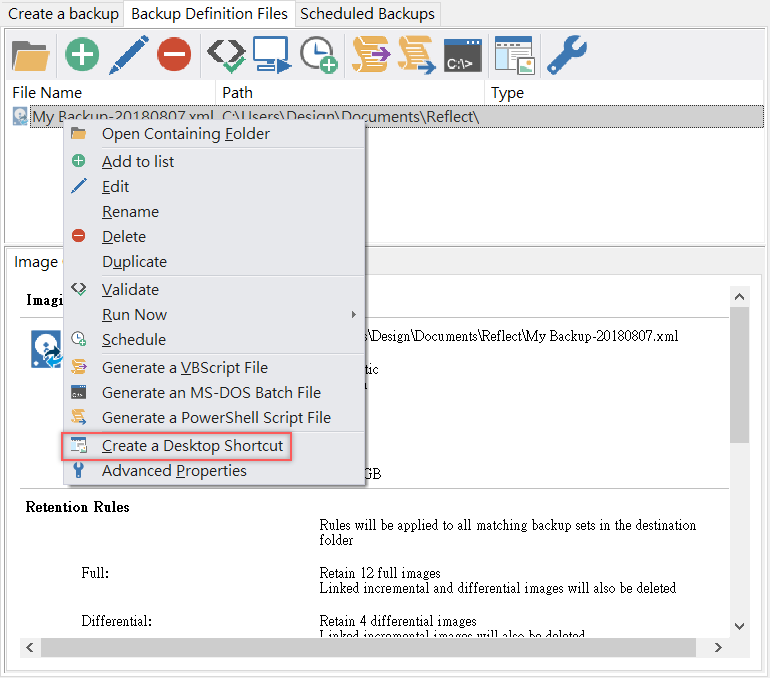Click the Retention Rules heading

78,507
